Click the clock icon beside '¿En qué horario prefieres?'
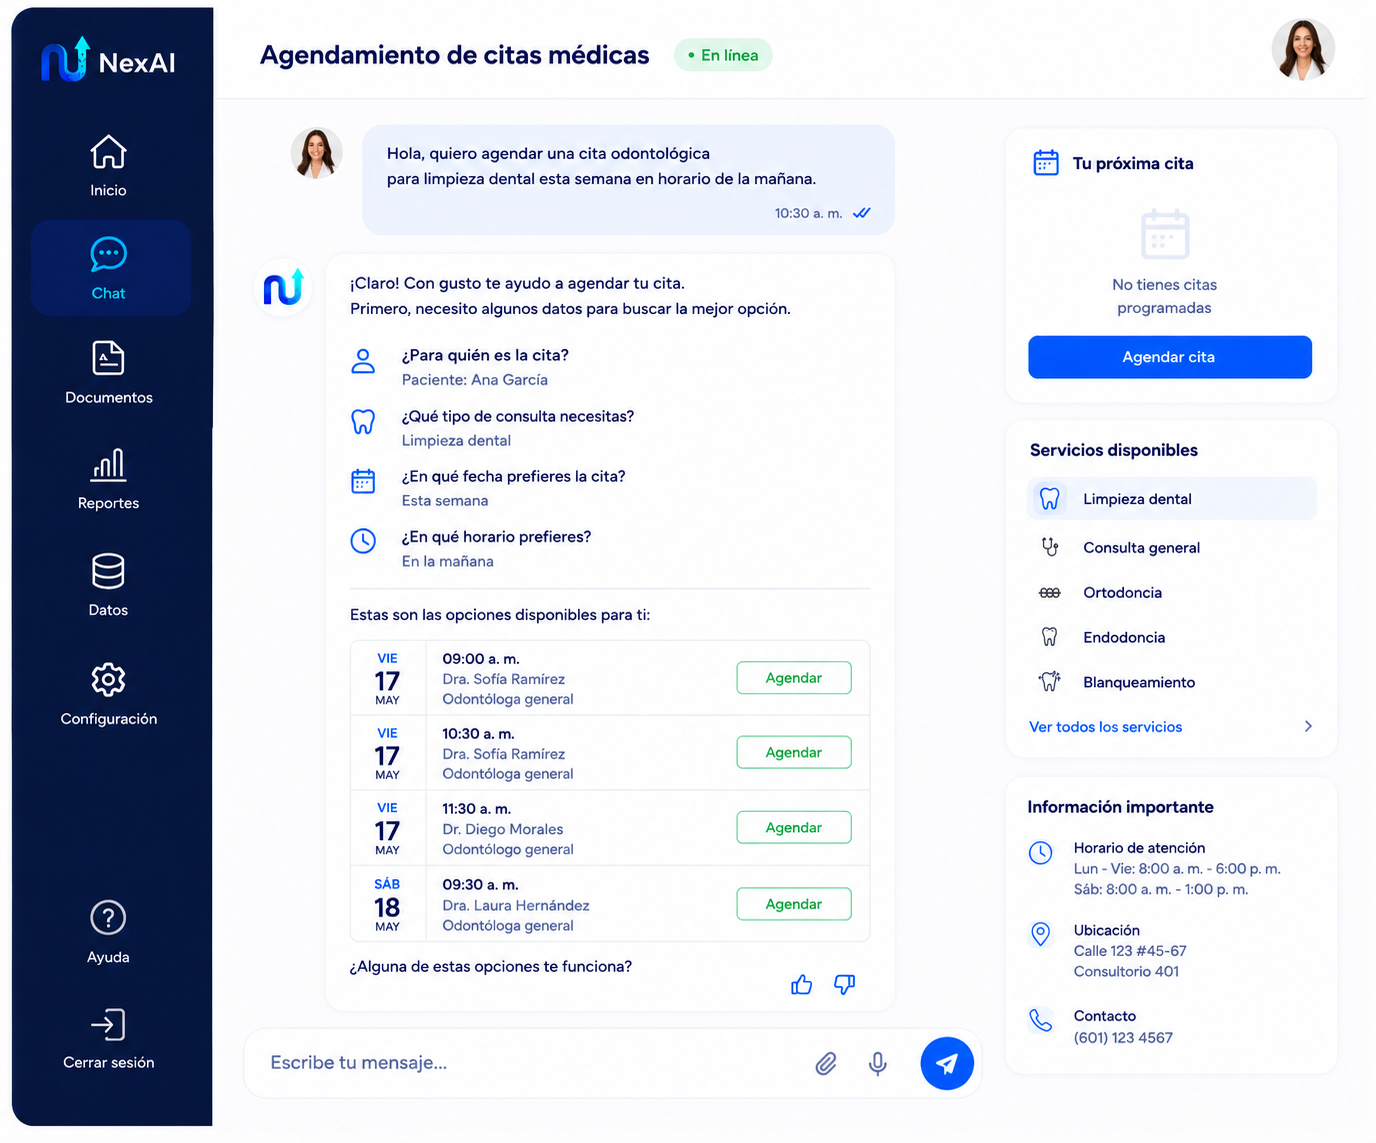This screenshot has width=1376, height=1143. [x=363, y=541]
